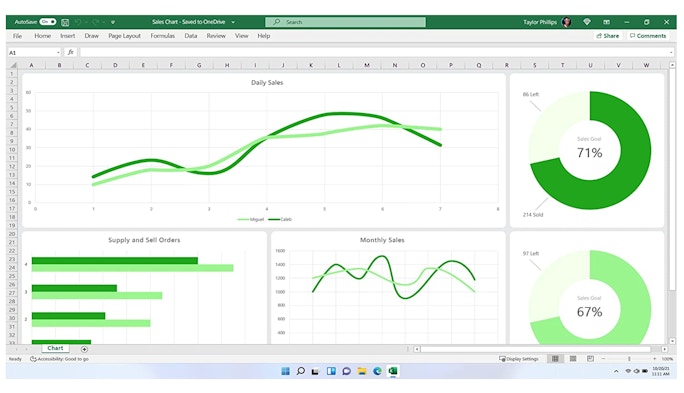Expand the Name Box dropdown arrow
The width and height of the screenshot is (684, 393).
click(58, 52)
